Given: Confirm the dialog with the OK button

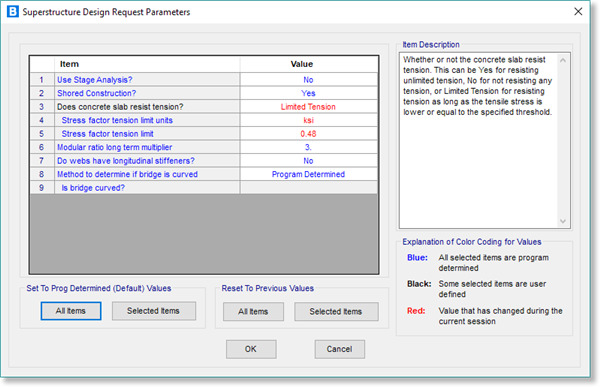Looking at the screenshot, I should 251,349.
